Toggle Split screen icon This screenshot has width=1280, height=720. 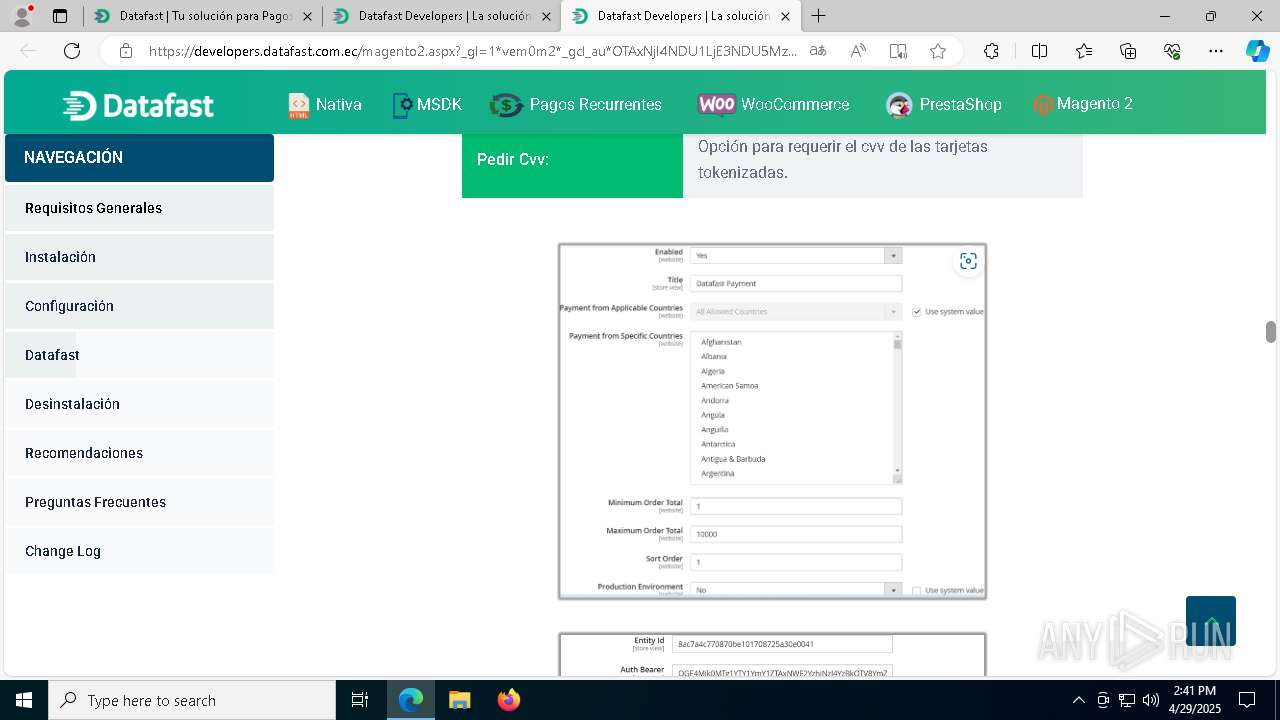[x=1039, y=51]
